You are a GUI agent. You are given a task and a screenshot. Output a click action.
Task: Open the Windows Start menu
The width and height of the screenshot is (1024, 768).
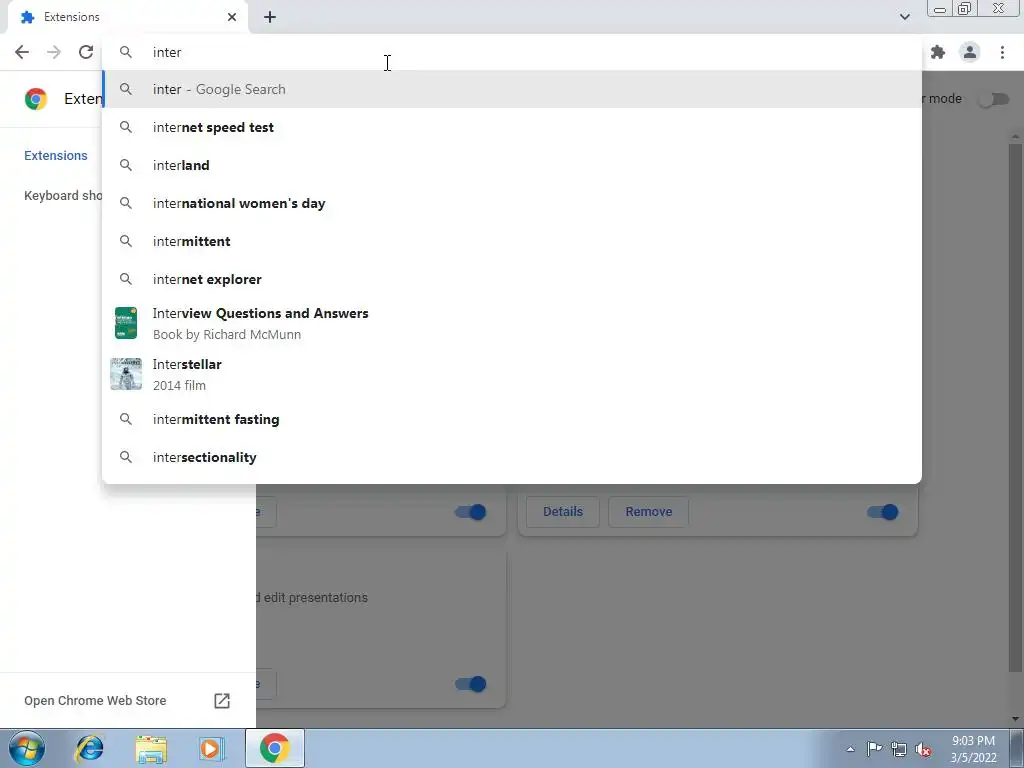26,748
